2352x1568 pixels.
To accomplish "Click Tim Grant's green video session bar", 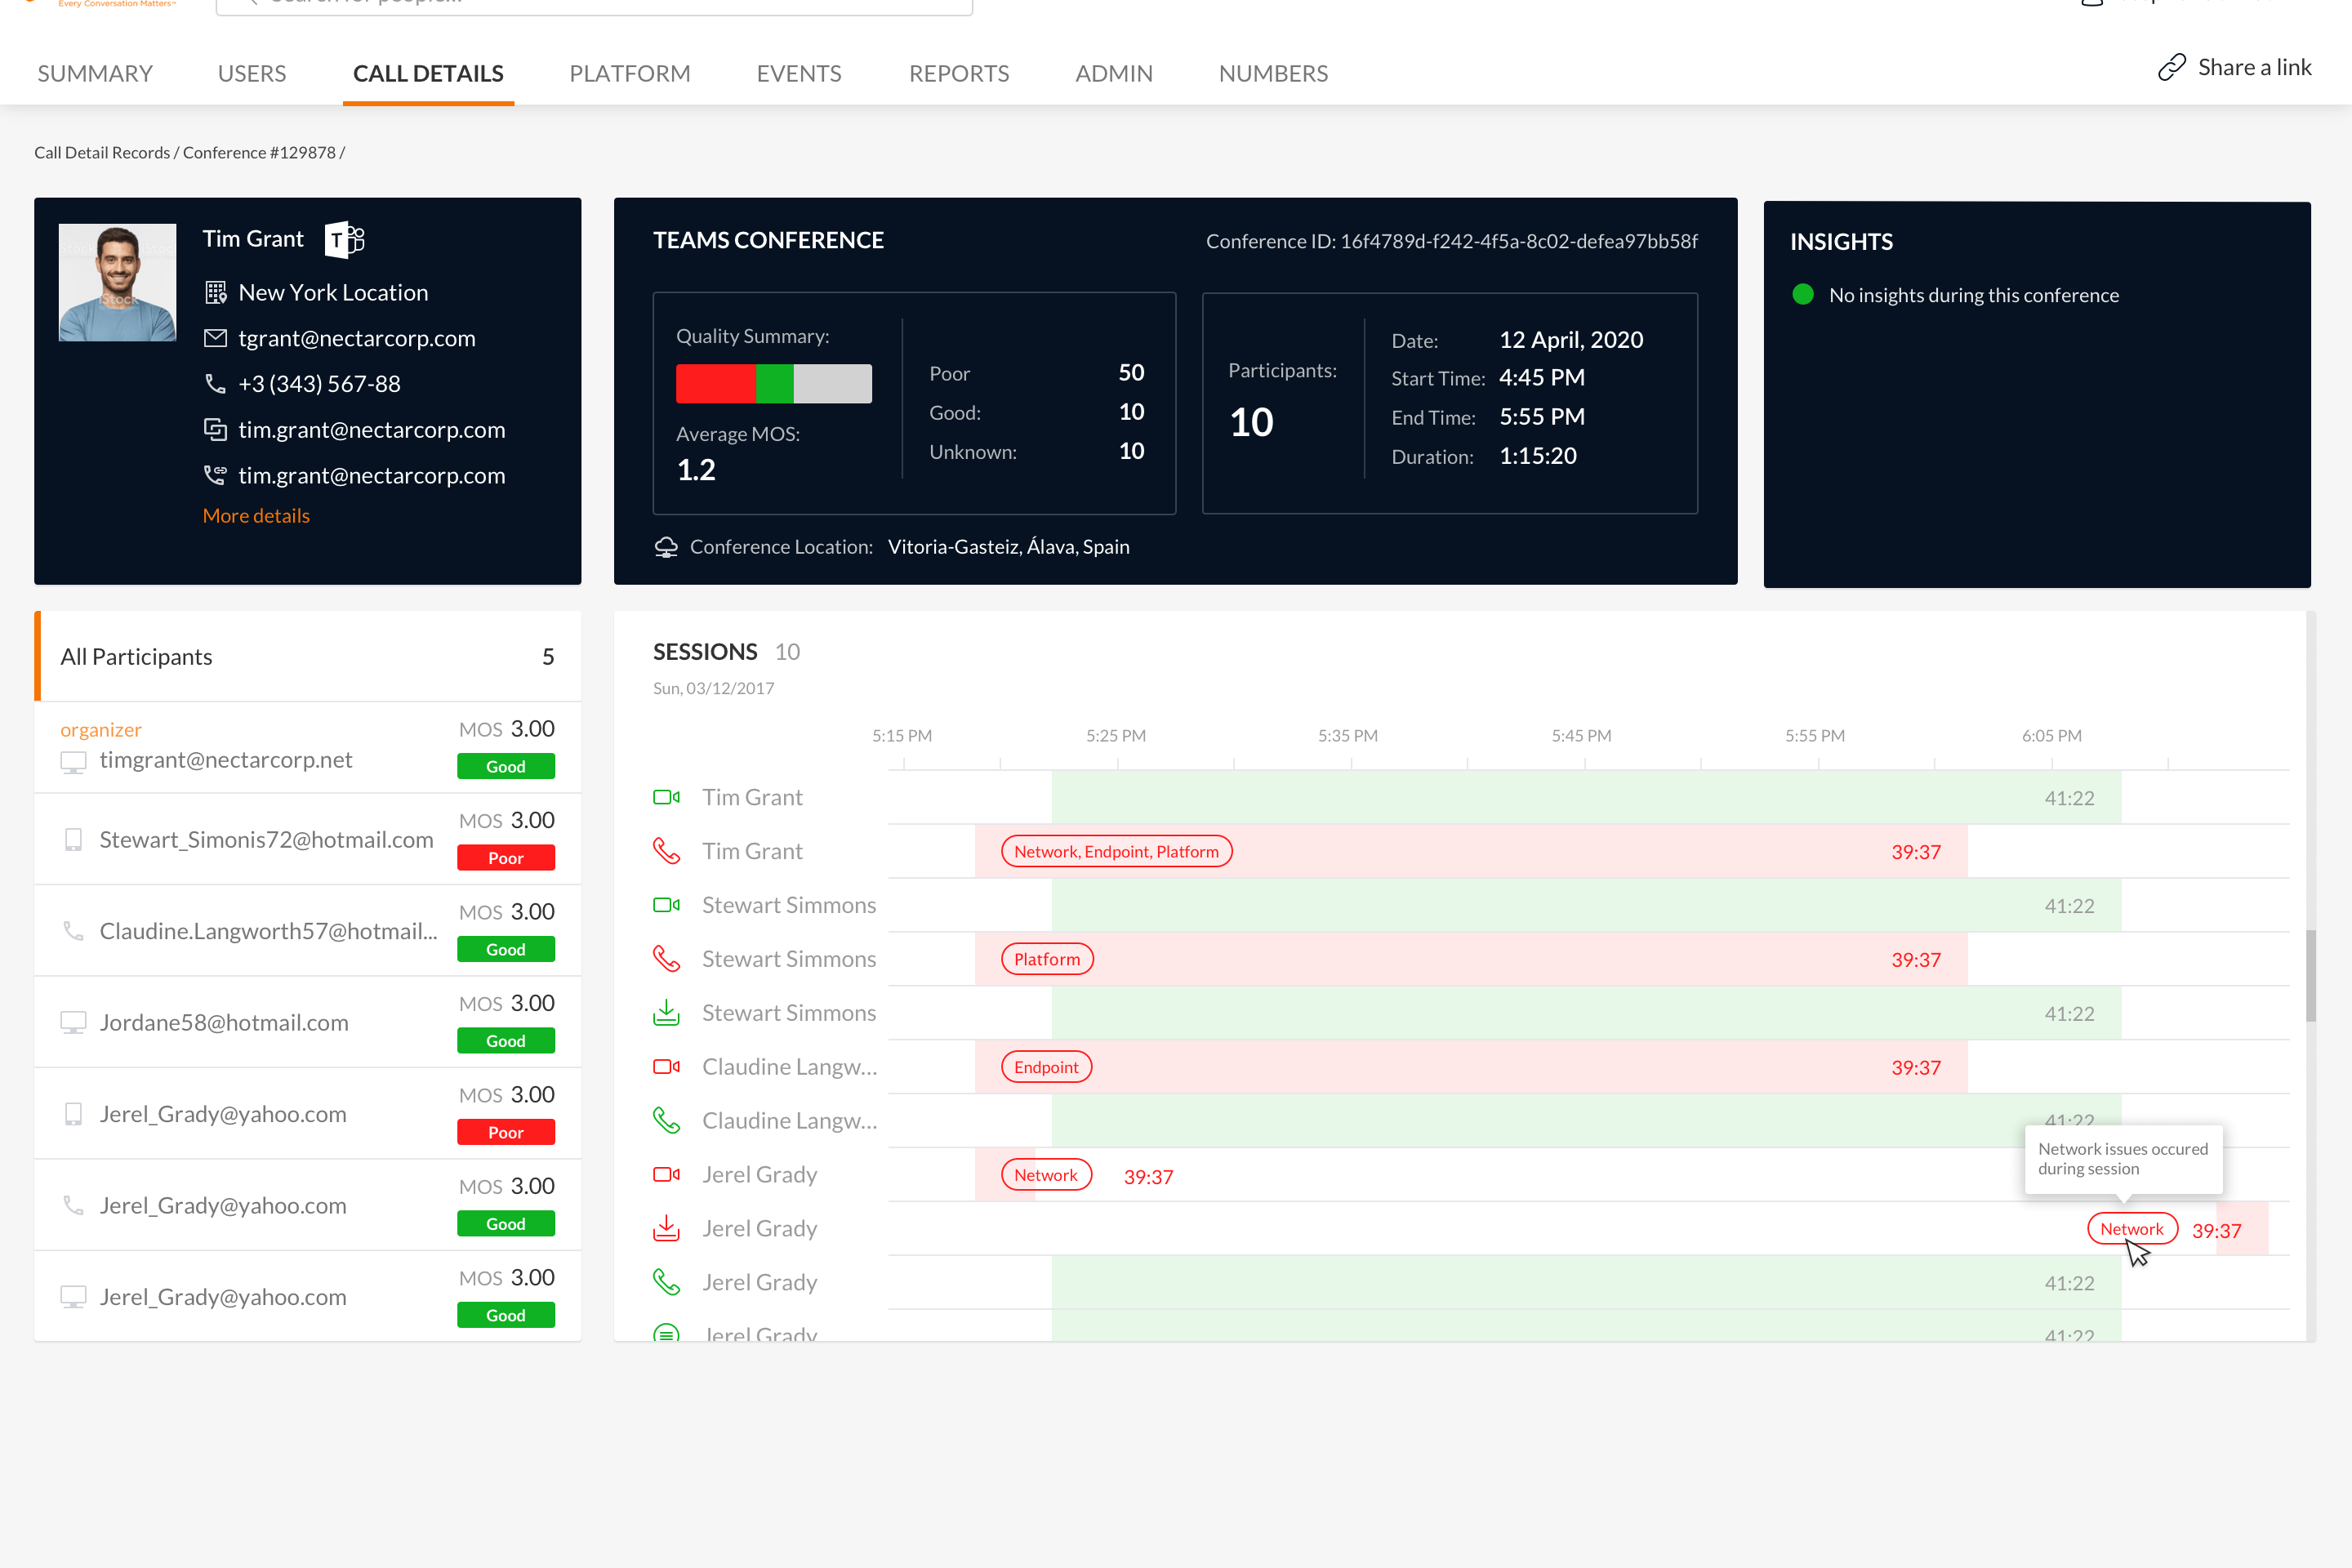I will (1586, 797).
